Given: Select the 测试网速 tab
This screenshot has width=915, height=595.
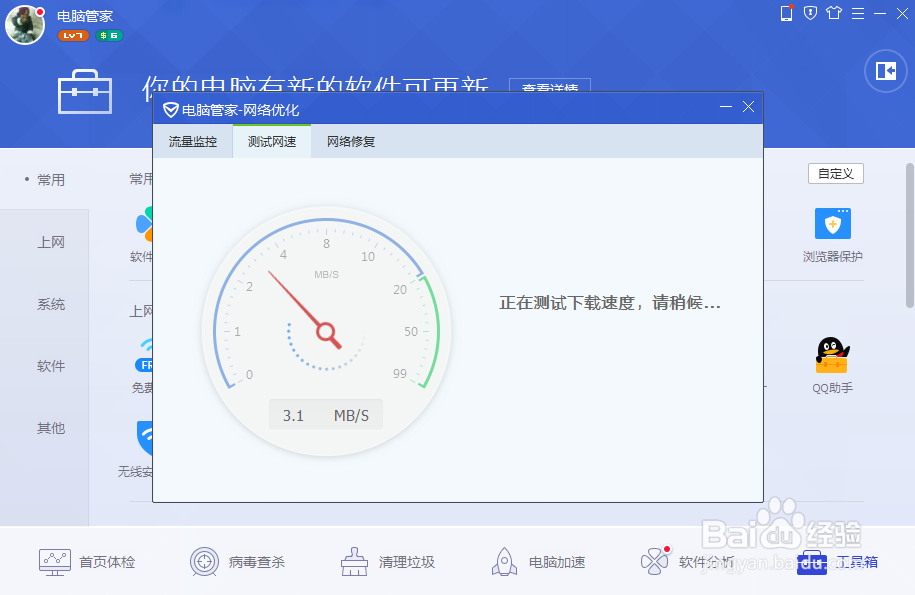Looking at the screenshot, I should click(x=272, y=142).
